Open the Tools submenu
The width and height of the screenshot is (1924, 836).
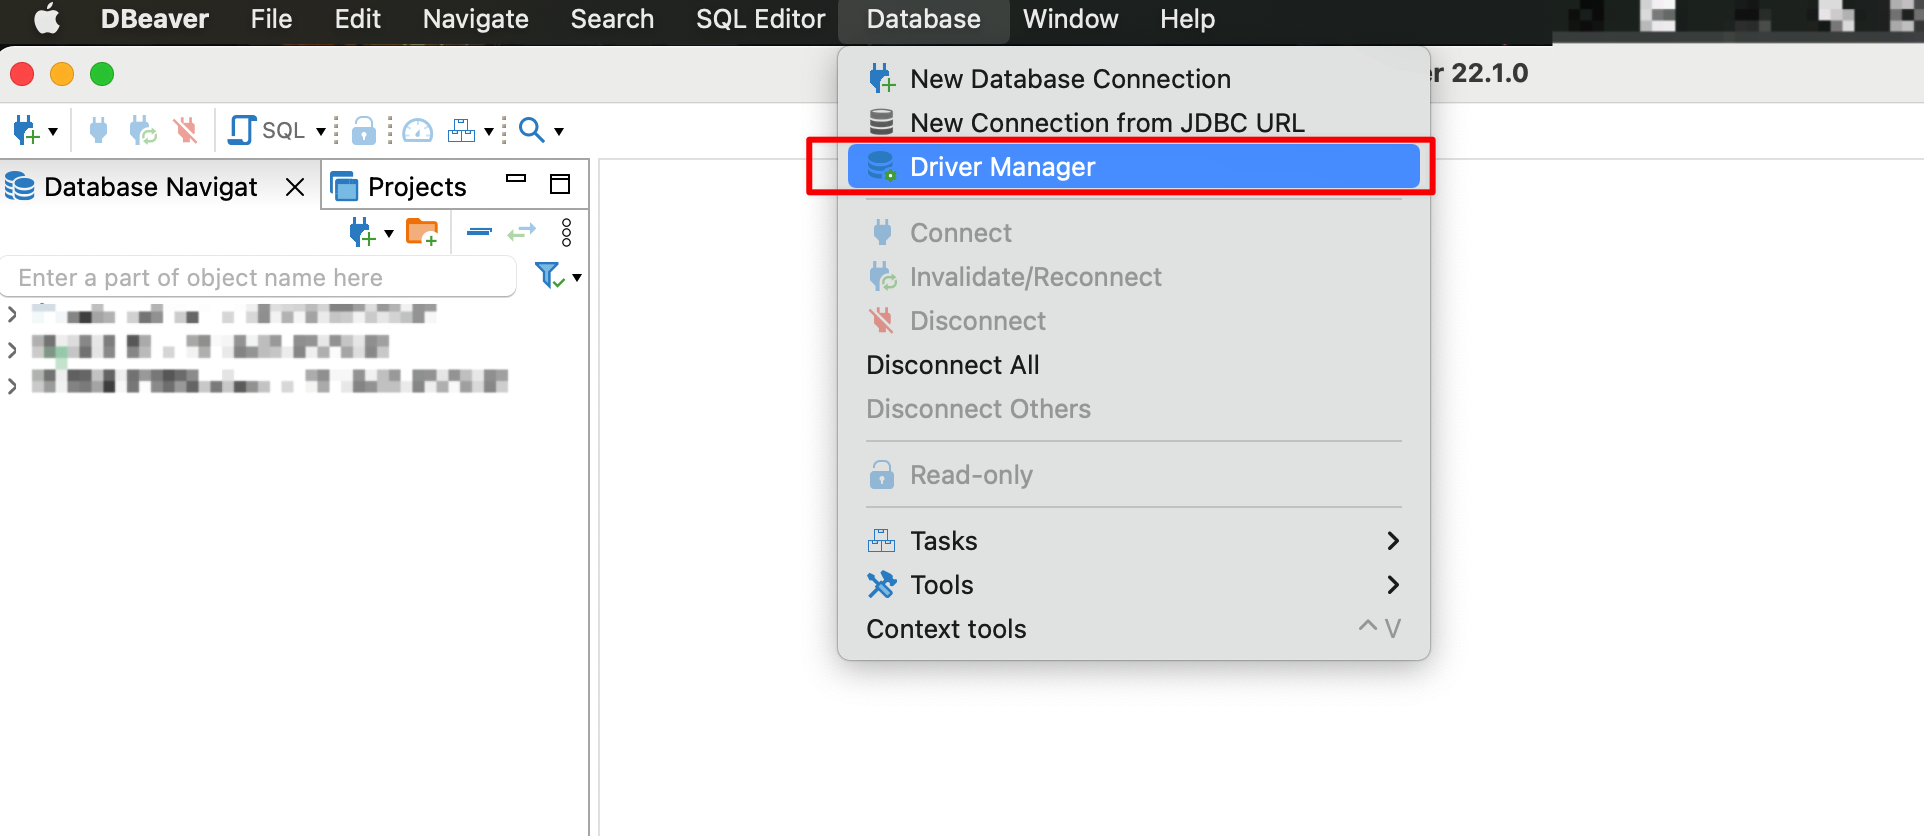tap(1133, 585)
